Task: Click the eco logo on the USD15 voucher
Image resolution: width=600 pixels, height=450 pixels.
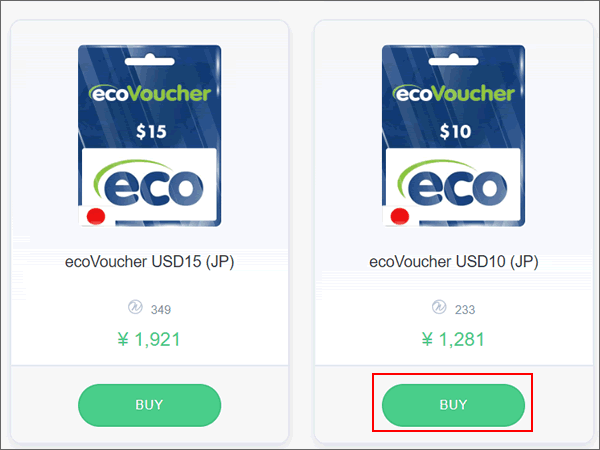Action: click(x=149, y=183)
